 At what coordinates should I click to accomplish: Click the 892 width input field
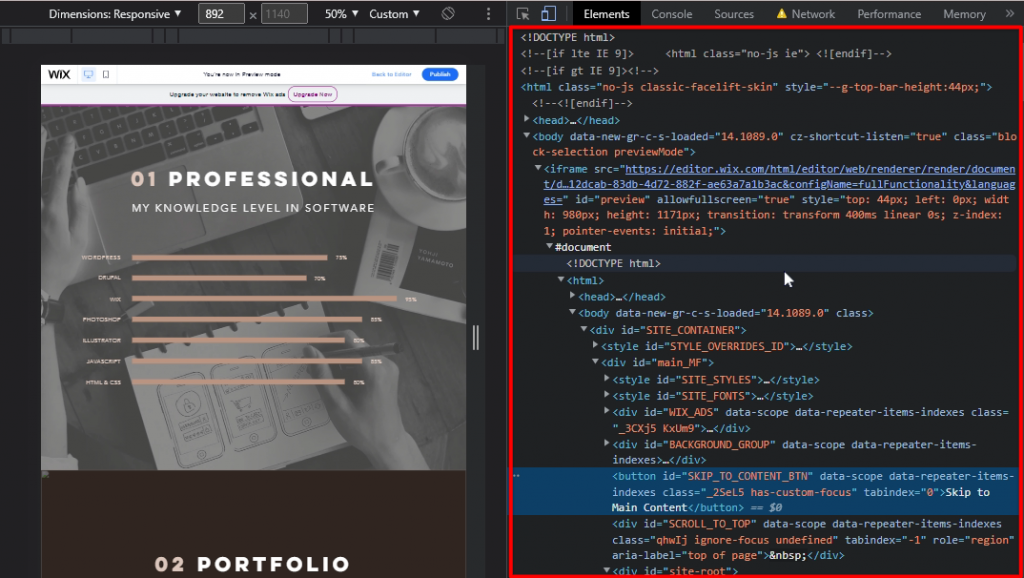click(221, 13)
